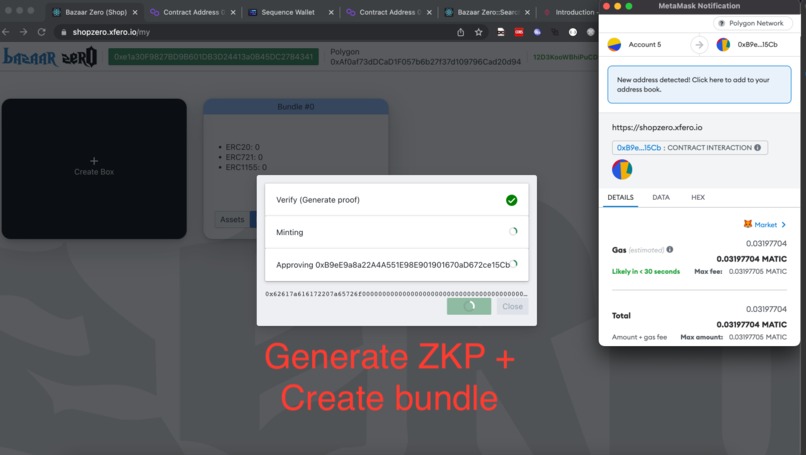The width and height of the screenshot is (806, 455).
Task: Click the arrow between accounts in MetaMask
Action: point(699,45)
